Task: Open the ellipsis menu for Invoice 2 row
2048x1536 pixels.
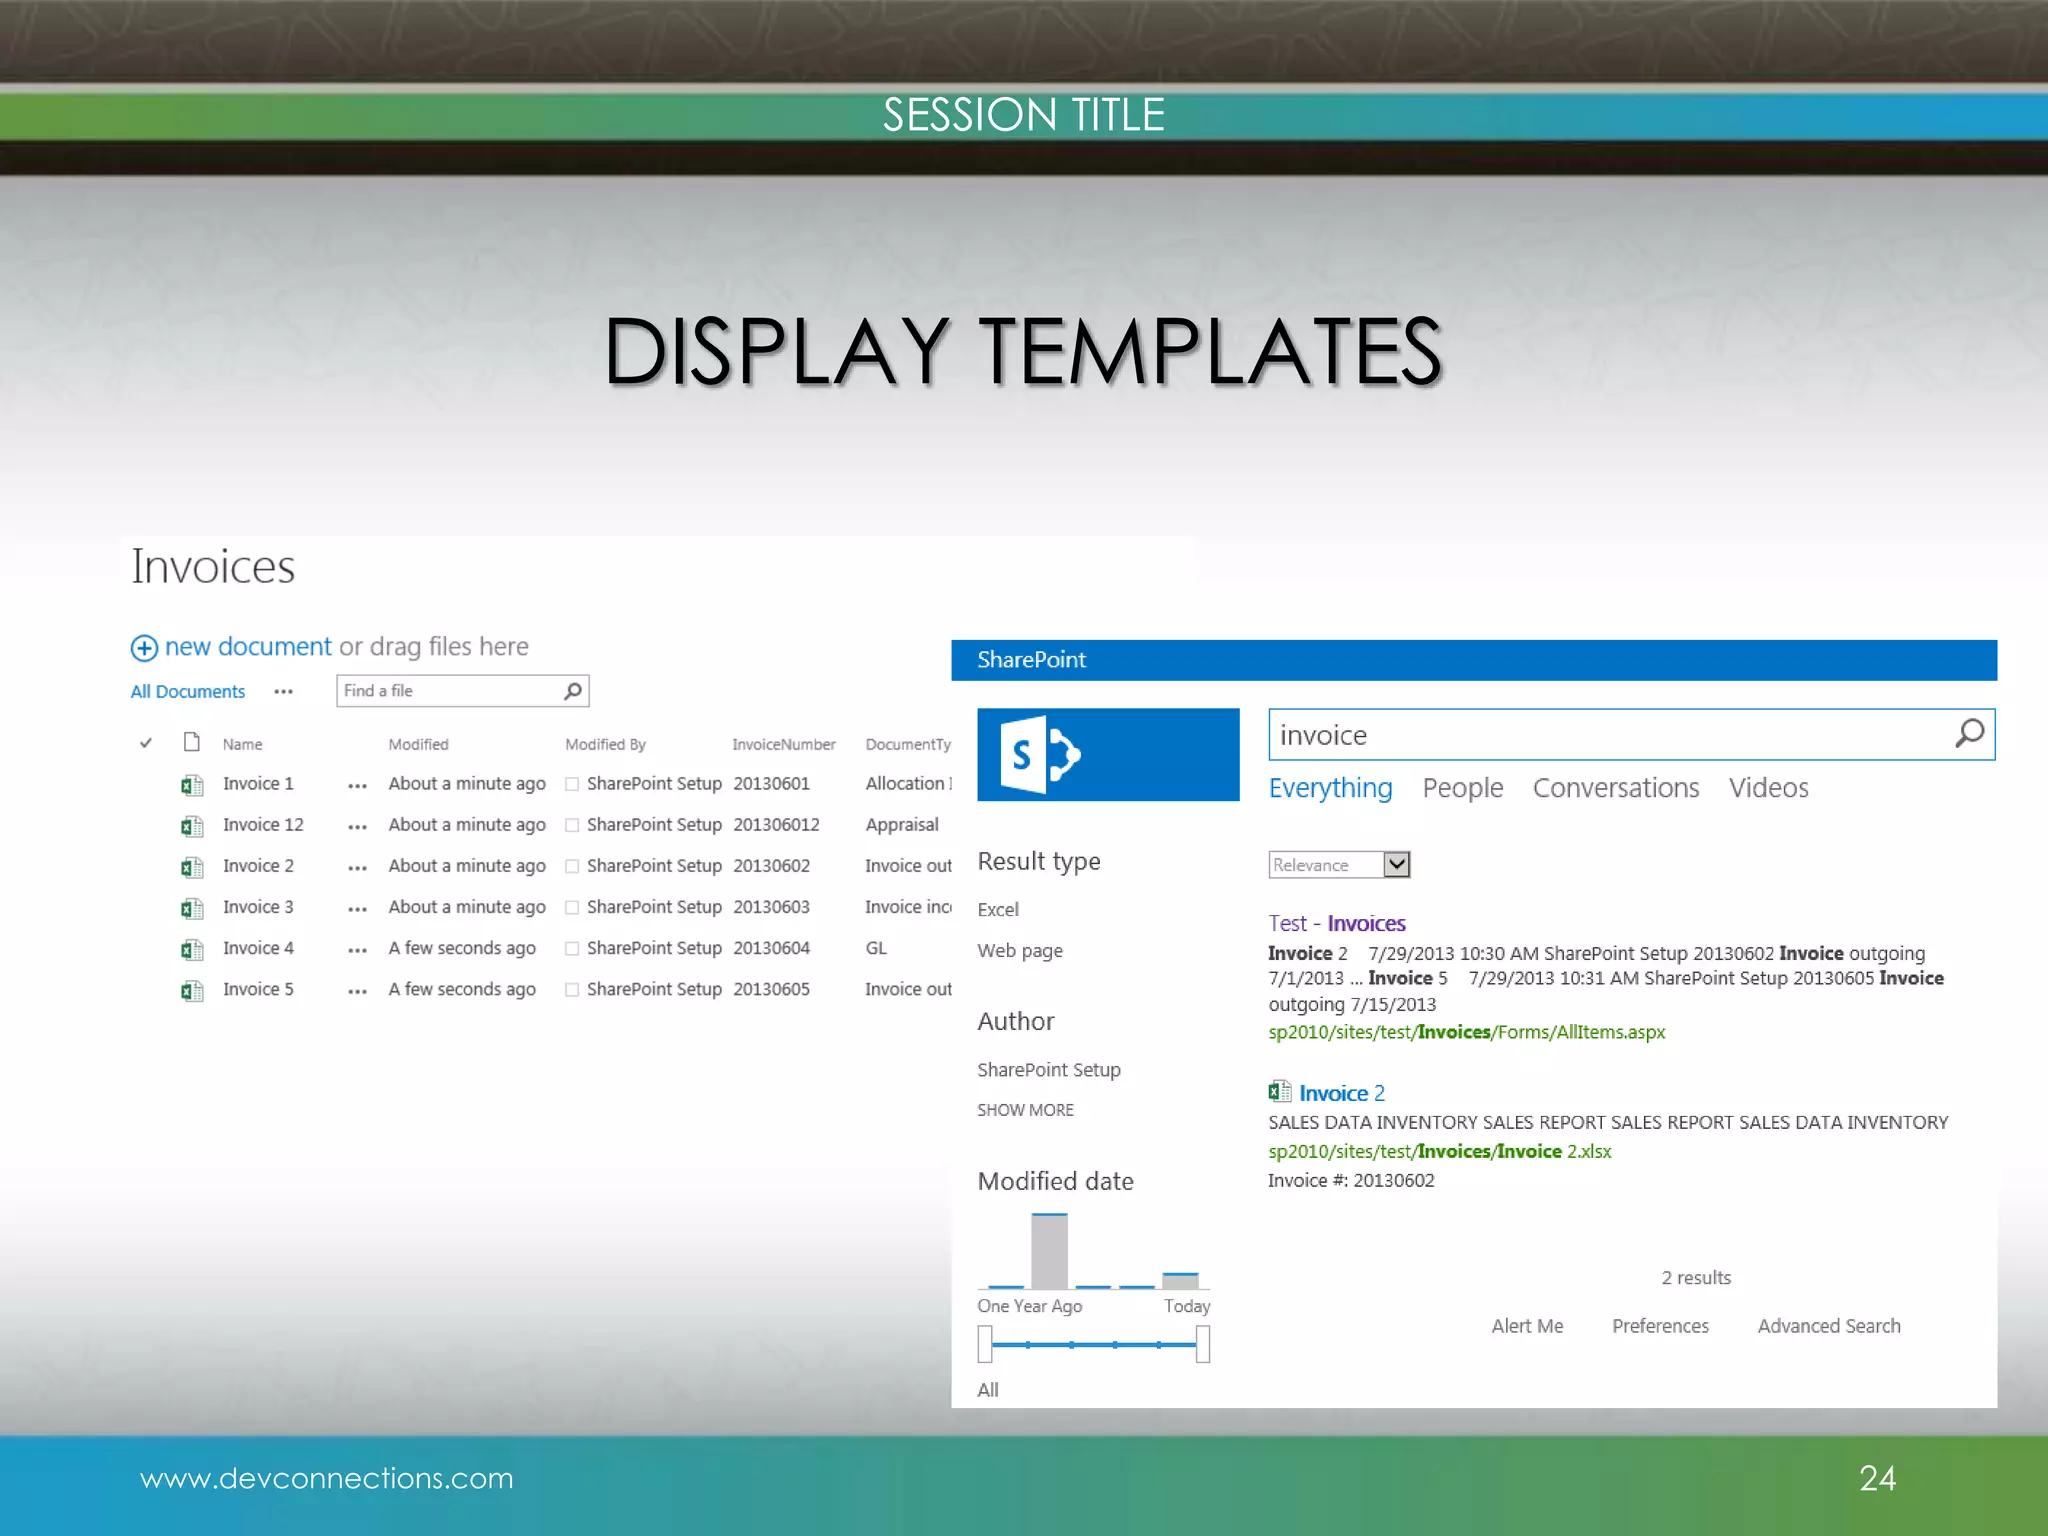Action: coord(357,868)
